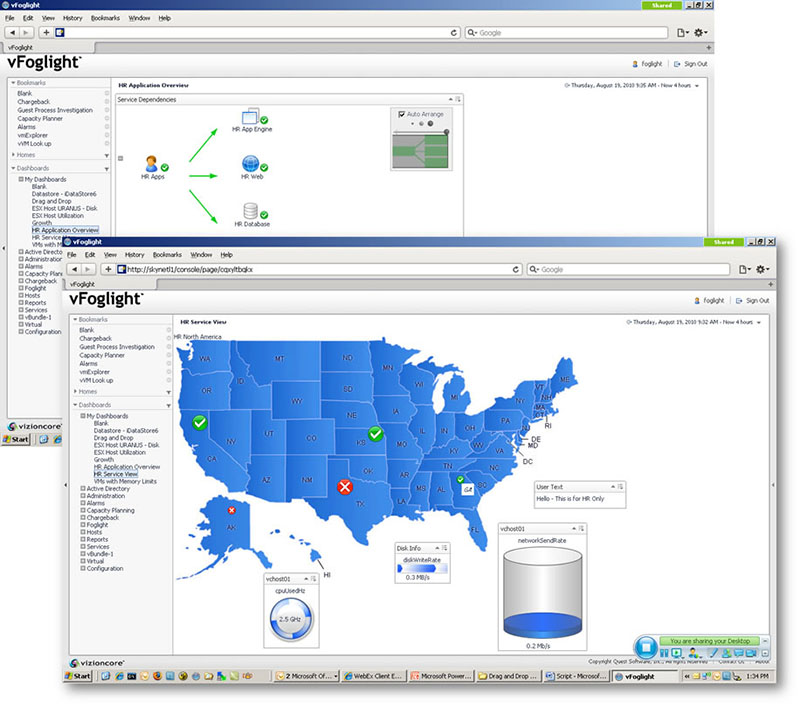800x707 pixels.
Task: Open Guest Process Investigation bookmark, front window
Action: (x=117, y=347)
